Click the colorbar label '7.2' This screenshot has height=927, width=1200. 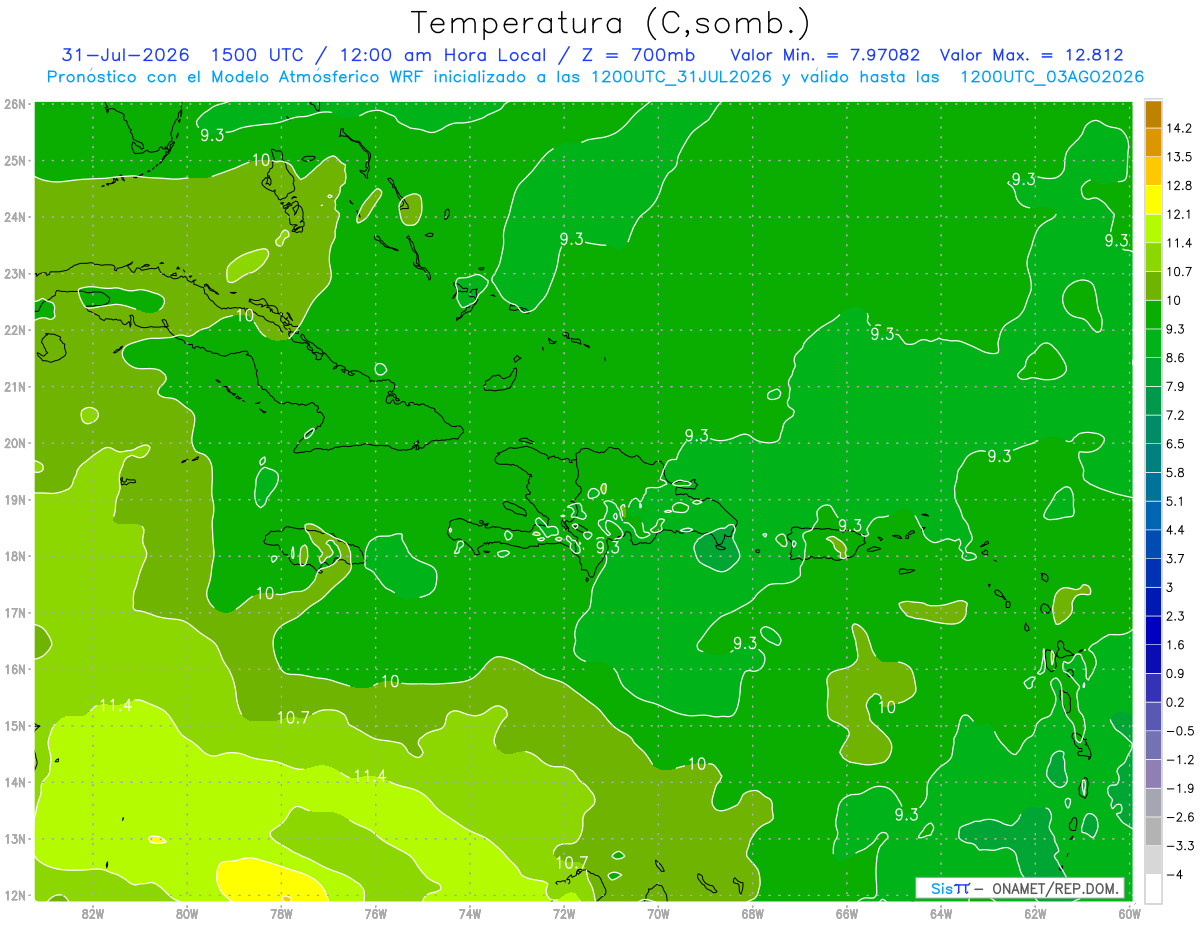pyautogui.click(x=1176, y=414)
